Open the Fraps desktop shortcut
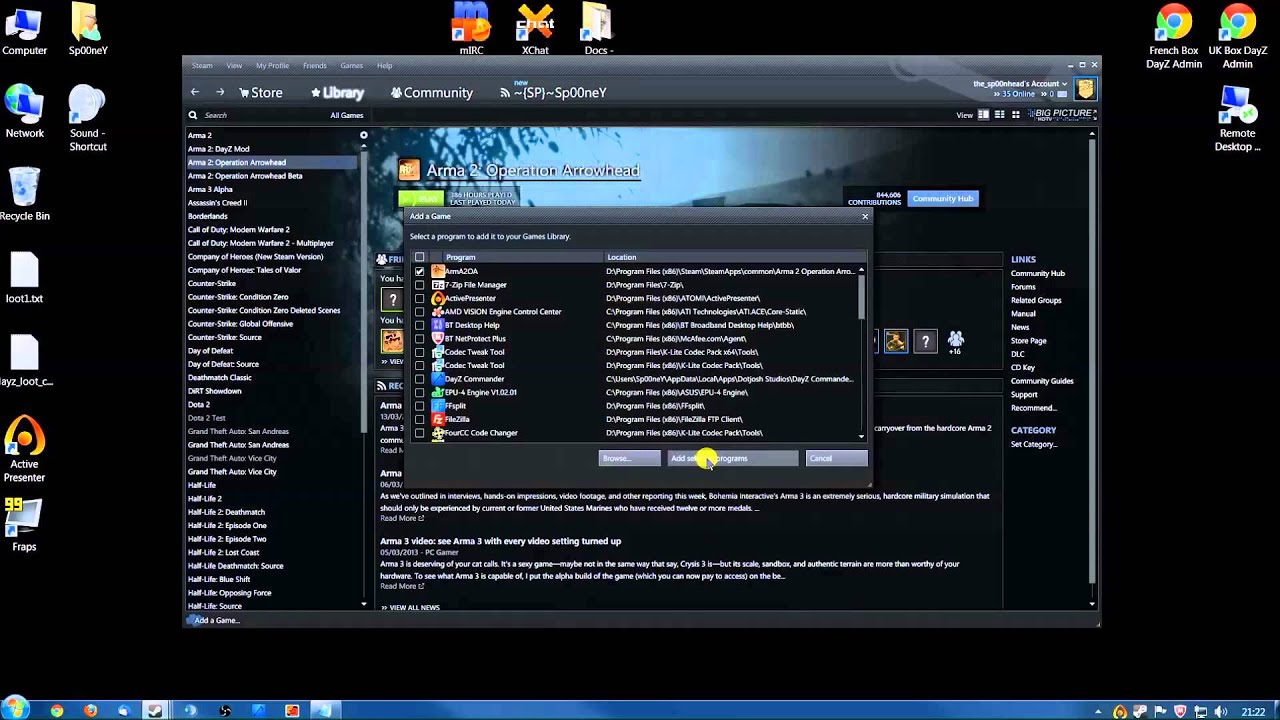 (24, 526)
